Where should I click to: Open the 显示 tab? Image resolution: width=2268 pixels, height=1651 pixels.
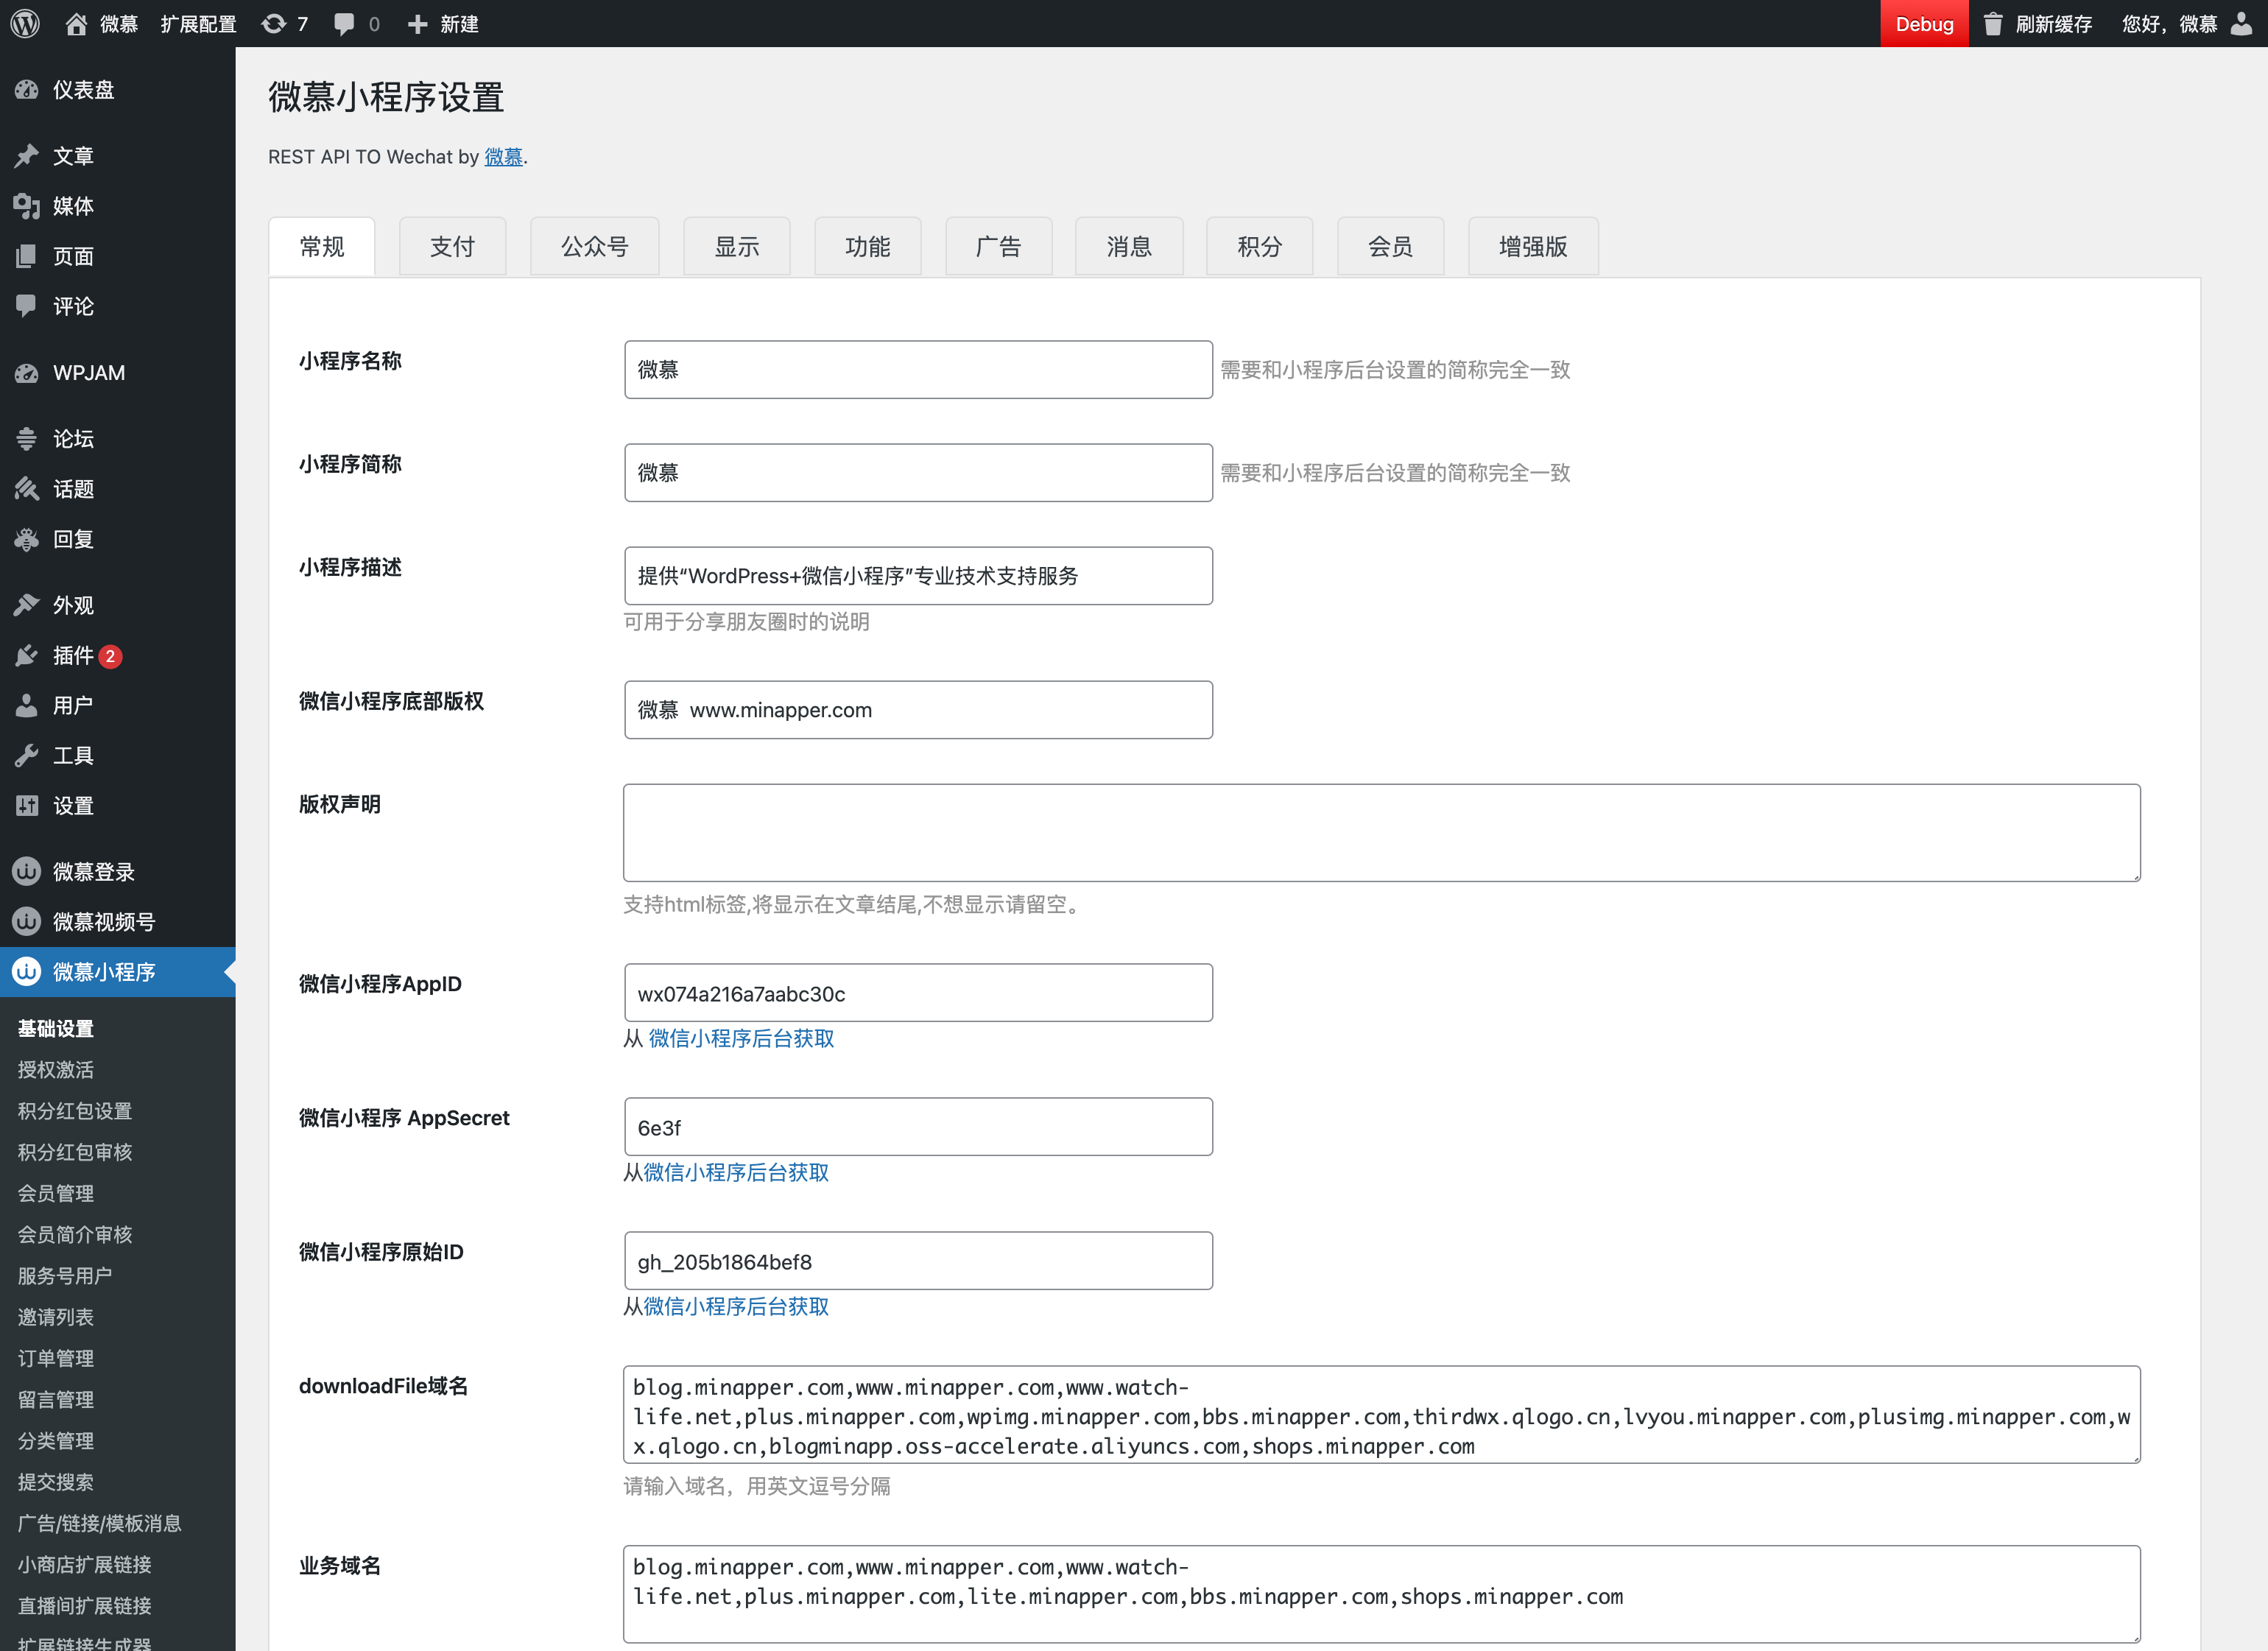click(x=736, y=246)
